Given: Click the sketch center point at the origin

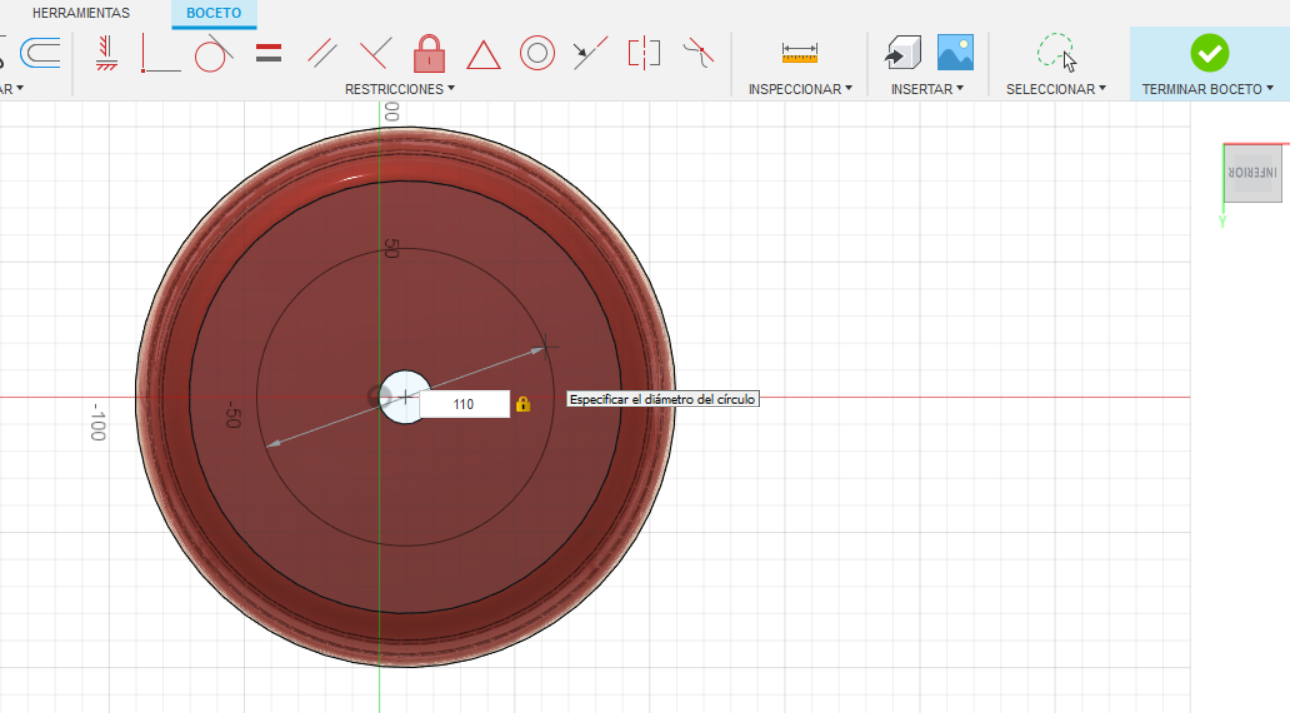Looking at the screenshot, I should point(380,397).
